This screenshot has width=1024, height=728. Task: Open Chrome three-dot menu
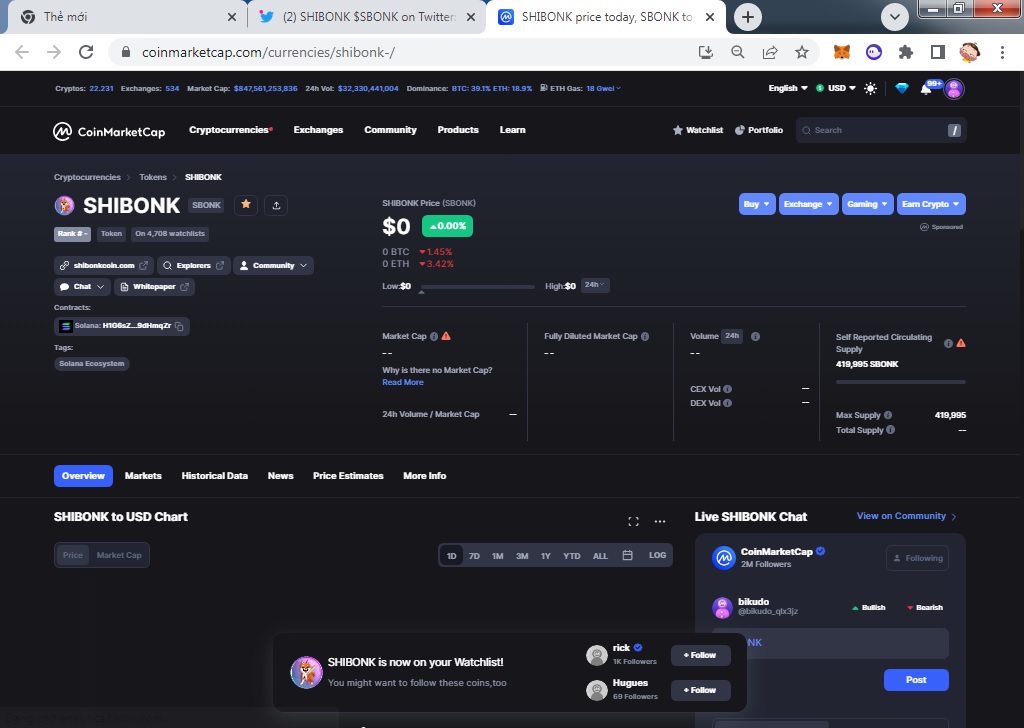1002,52
